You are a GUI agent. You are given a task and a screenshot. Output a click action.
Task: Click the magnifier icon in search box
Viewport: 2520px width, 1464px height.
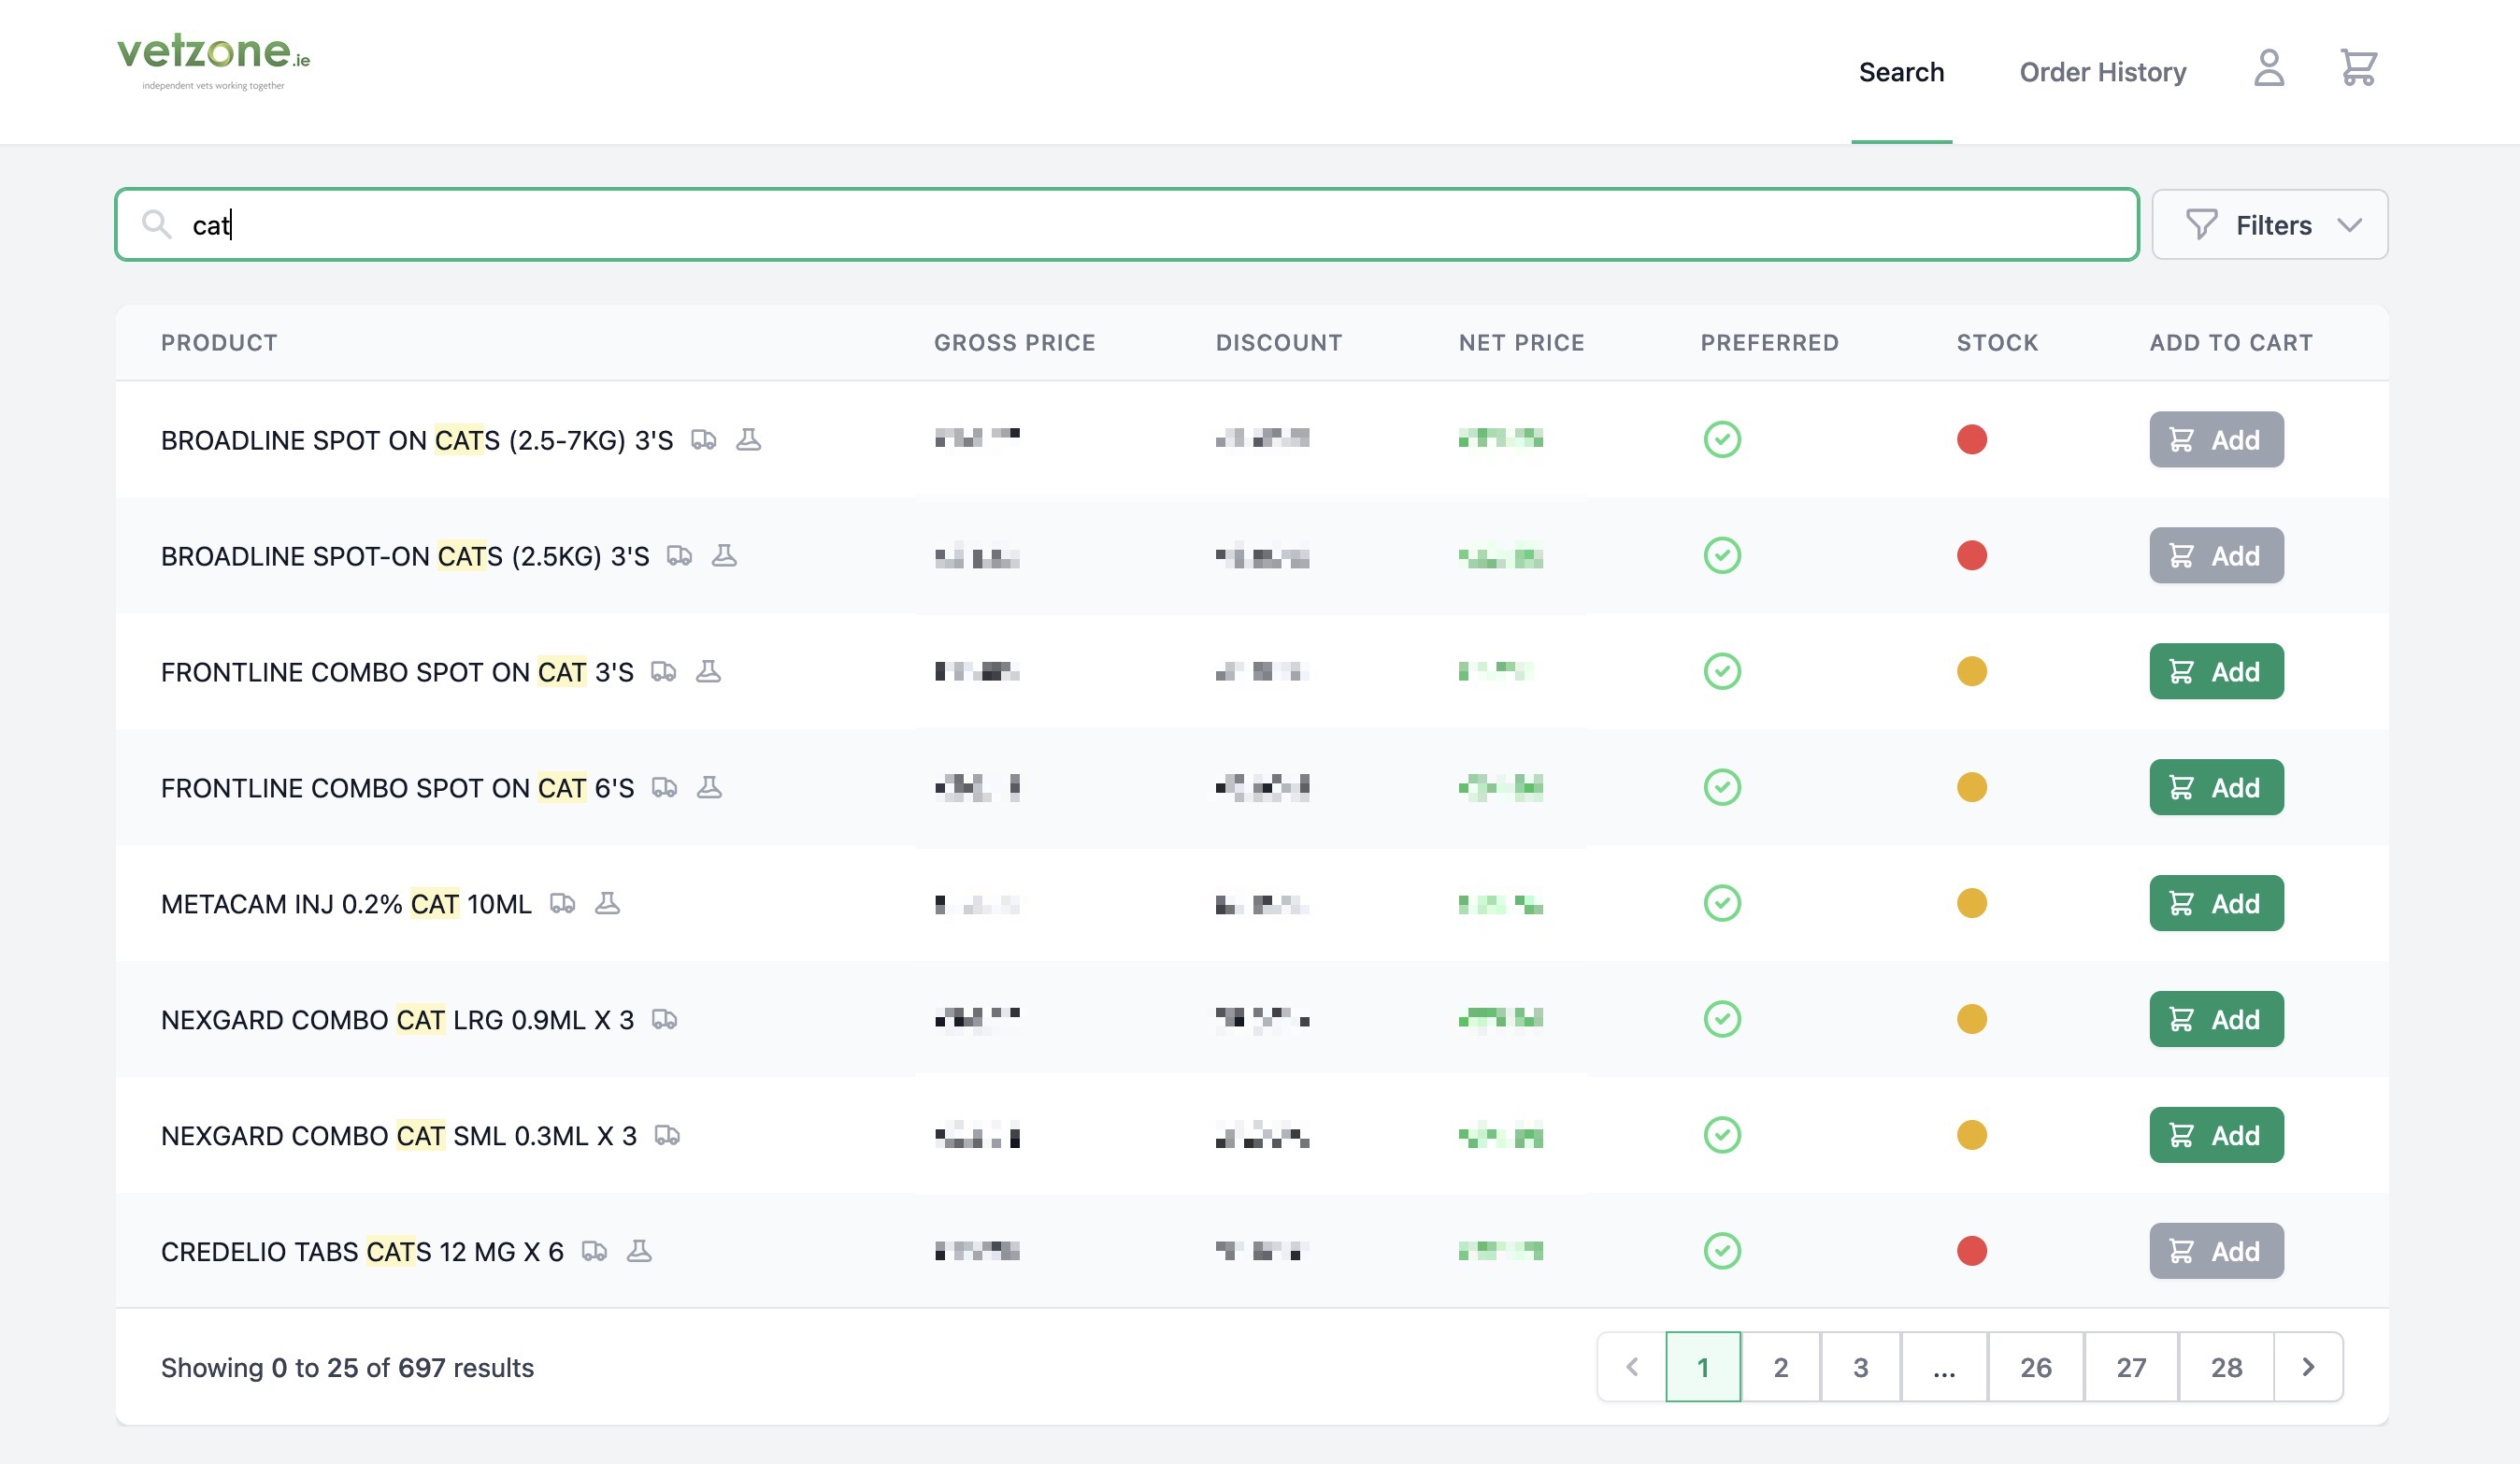coord(156,224)
